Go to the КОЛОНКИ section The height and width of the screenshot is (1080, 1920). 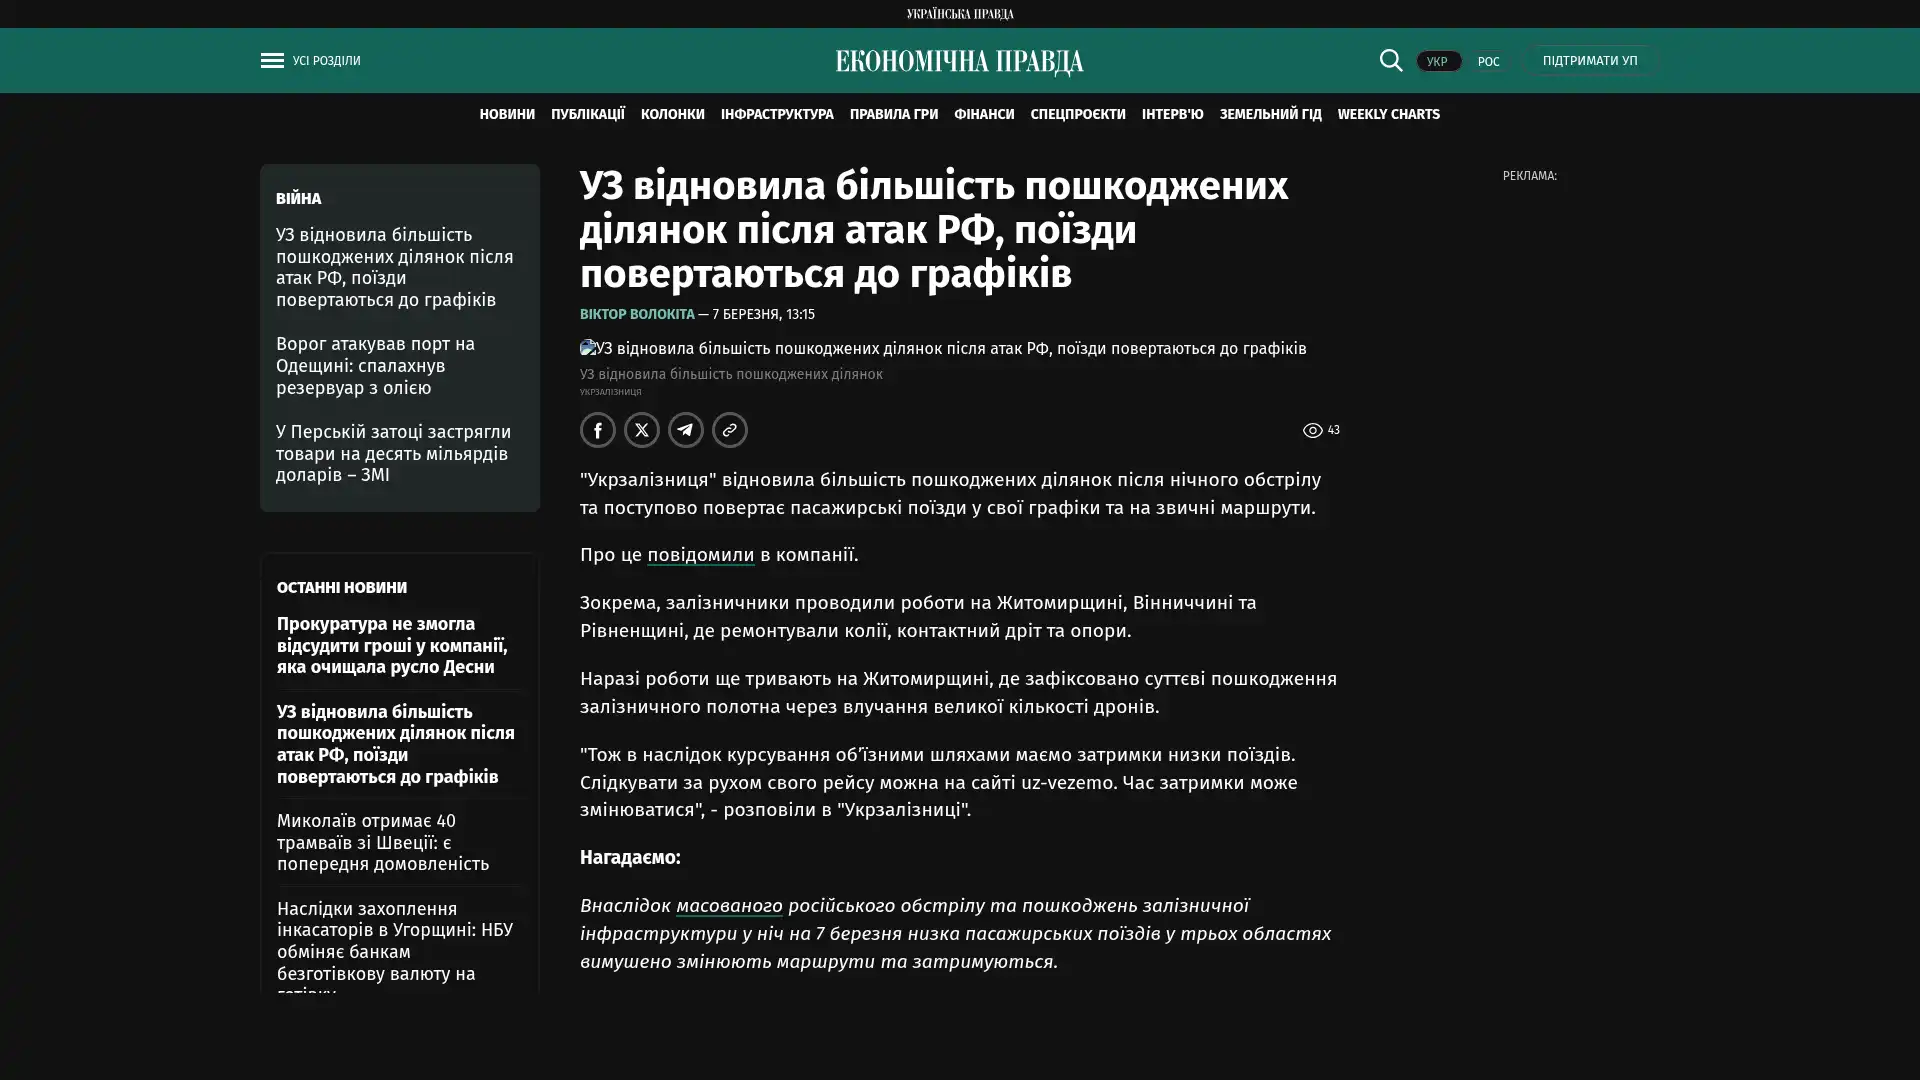pyautogui.click(x=673, y=114)
